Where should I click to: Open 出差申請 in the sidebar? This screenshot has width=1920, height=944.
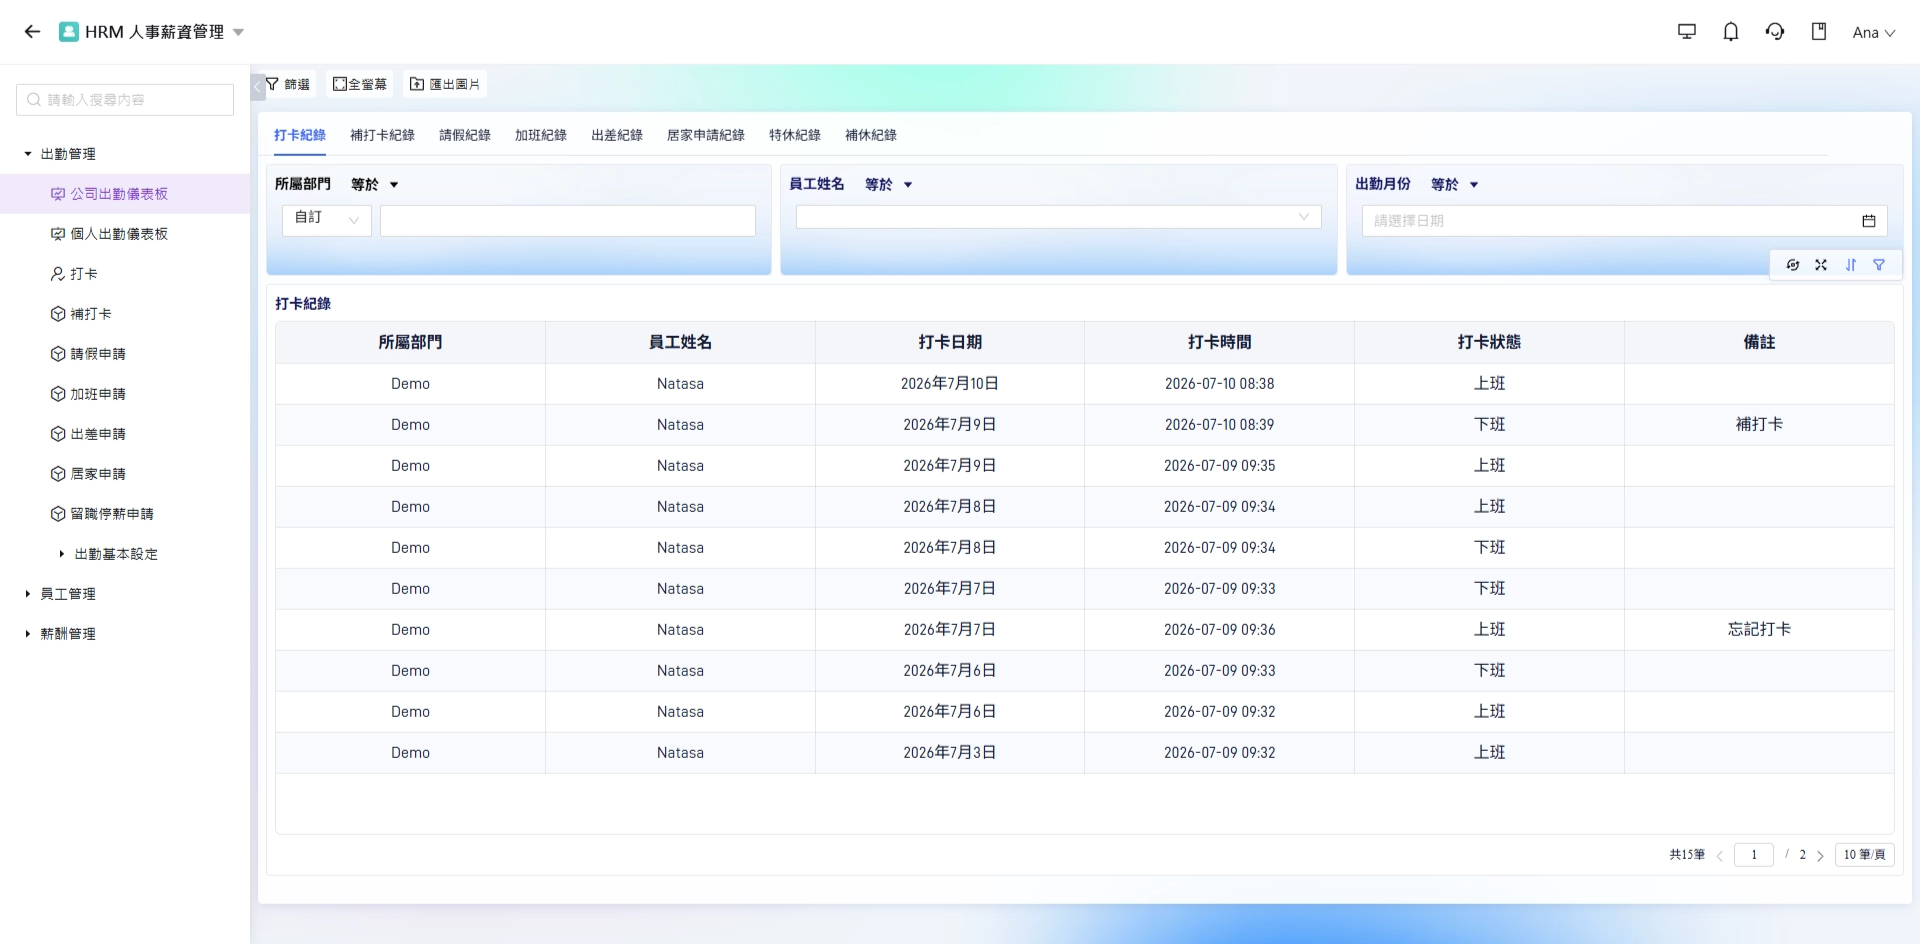[x=125, y=434]
